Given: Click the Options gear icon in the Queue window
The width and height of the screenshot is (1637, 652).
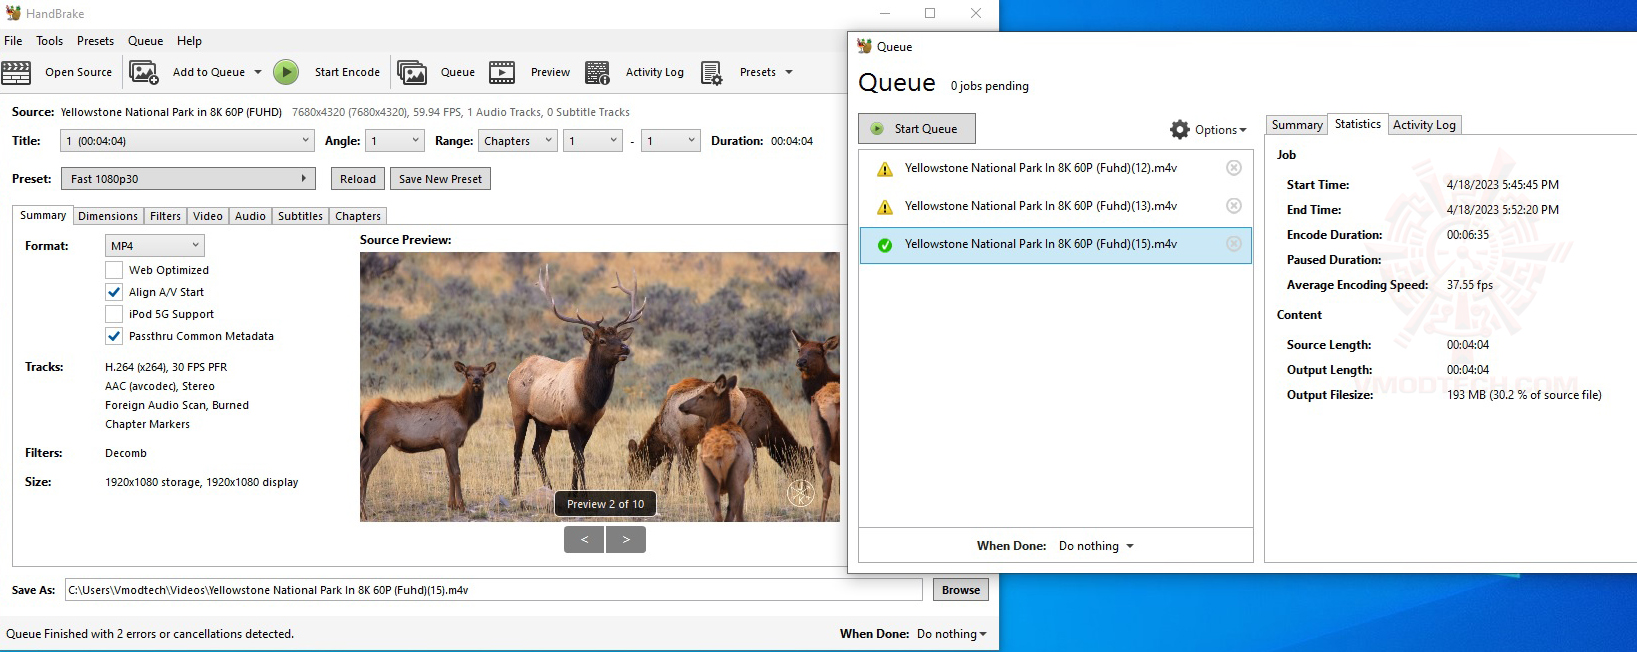Looking at the screenshot, I should [1180, 130].
